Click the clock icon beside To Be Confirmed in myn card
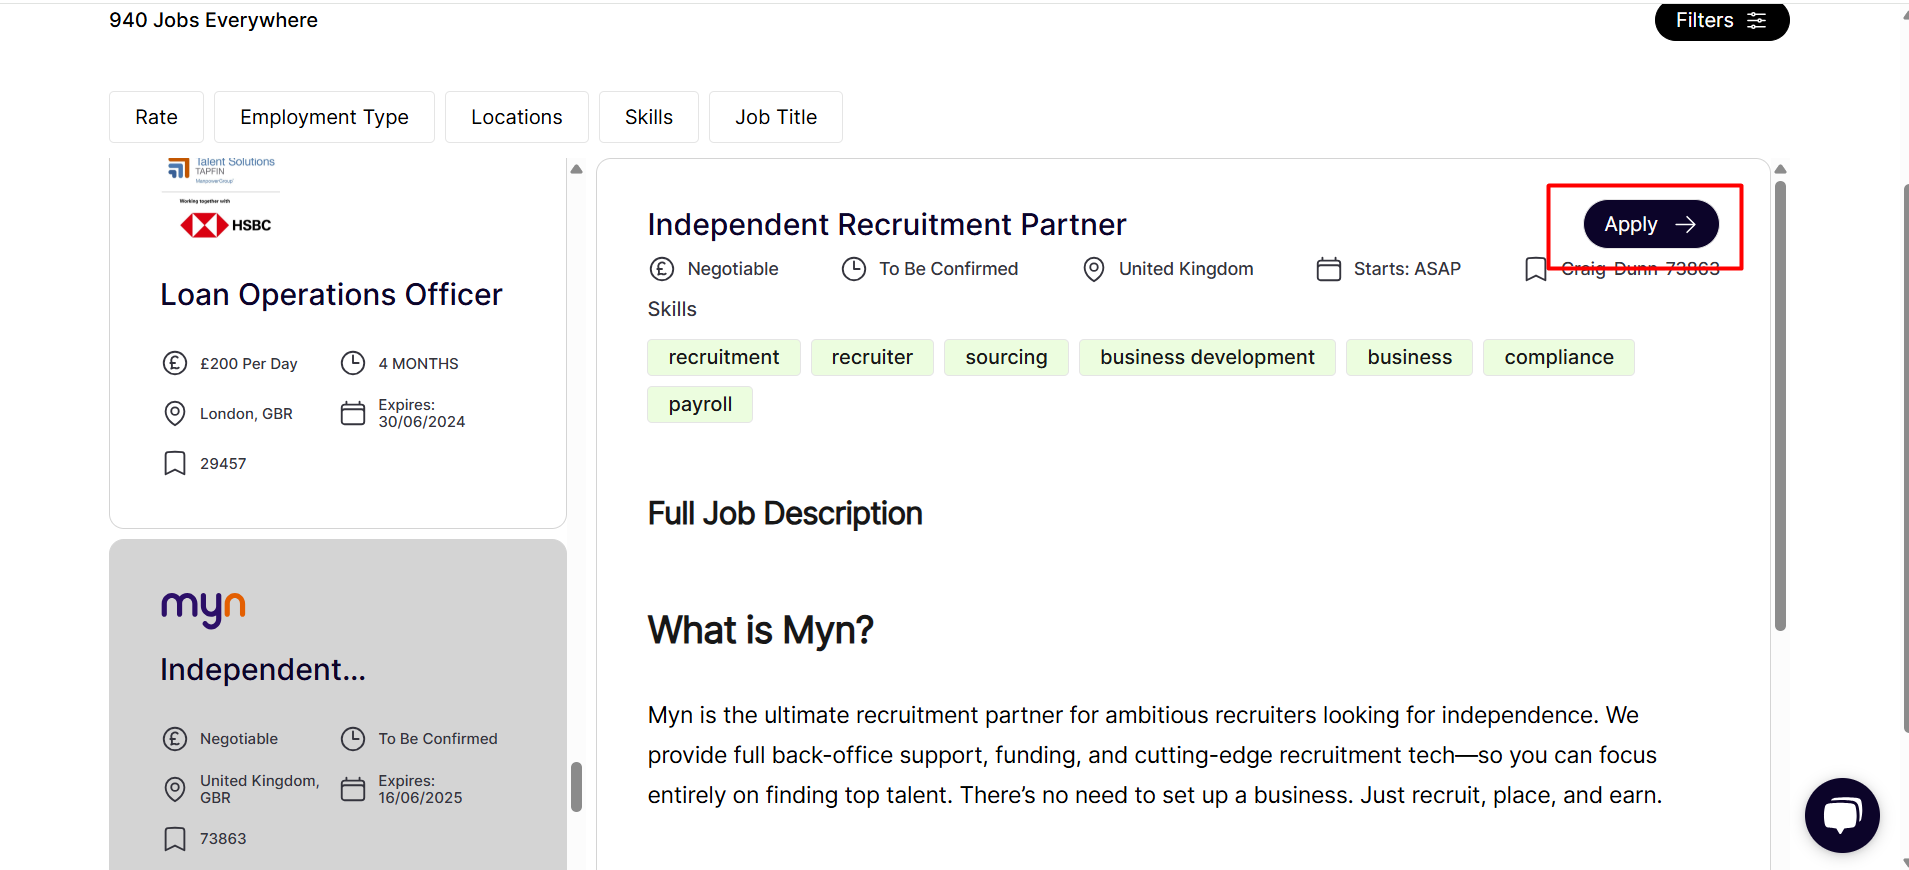This screenshot has height=870, width=1909. [353, 739]
